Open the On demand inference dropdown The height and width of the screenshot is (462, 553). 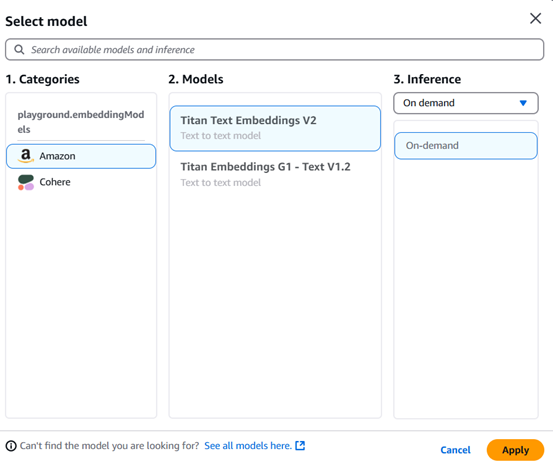click(x=466, y=103)
